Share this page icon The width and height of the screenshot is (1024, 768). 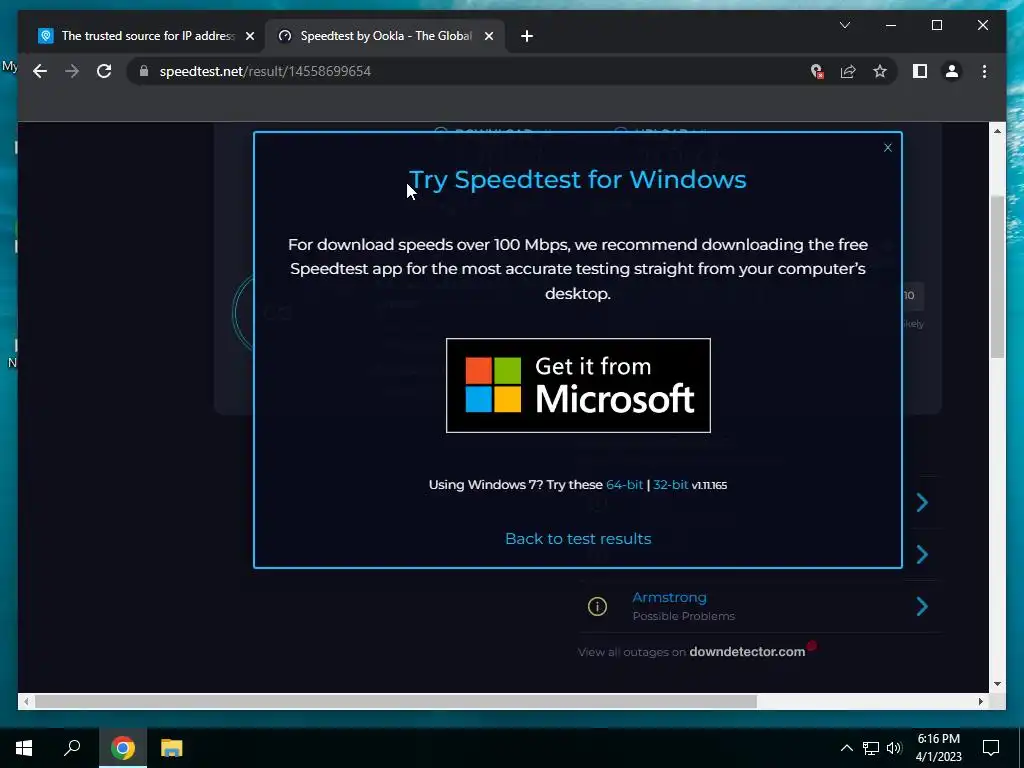(x=848, y=71)
